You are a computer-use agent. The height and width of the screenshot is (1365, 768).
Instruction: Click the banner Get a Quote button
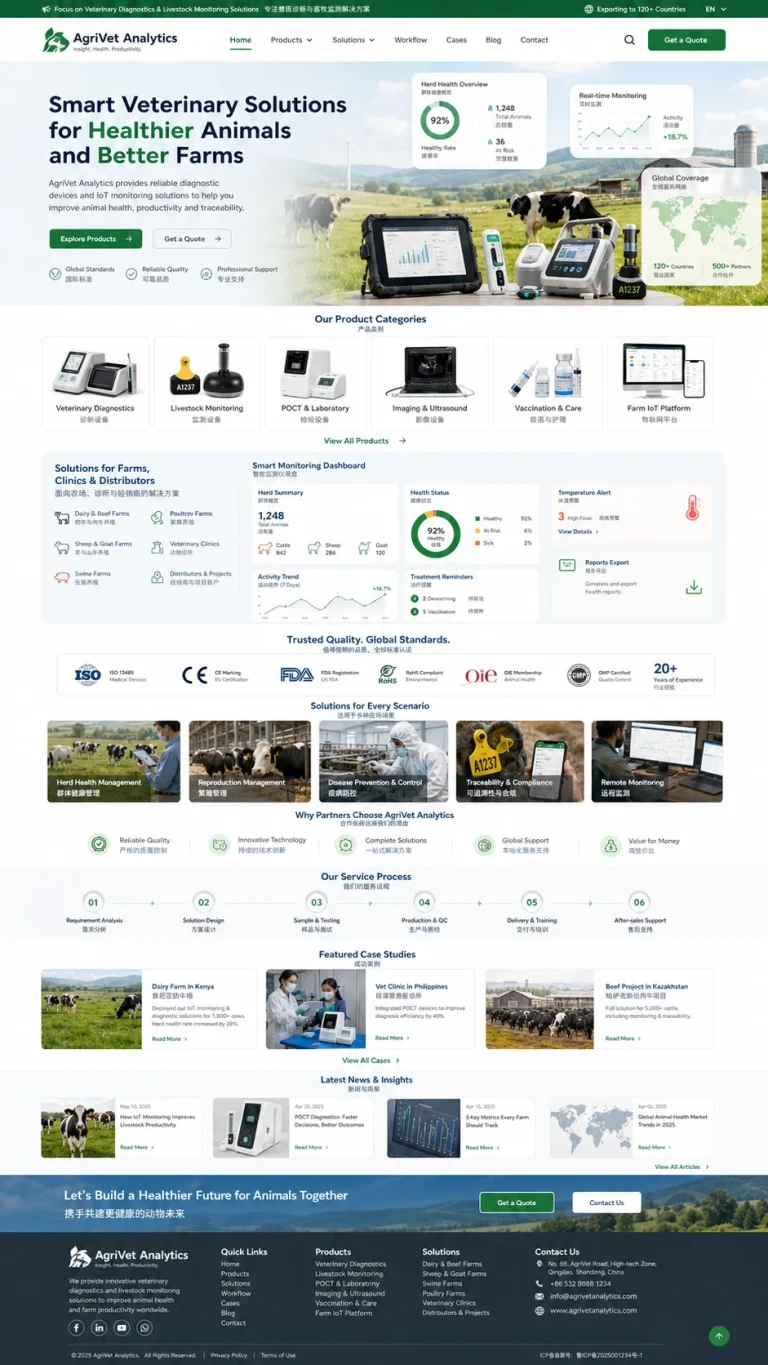(x=516, y=1203)
